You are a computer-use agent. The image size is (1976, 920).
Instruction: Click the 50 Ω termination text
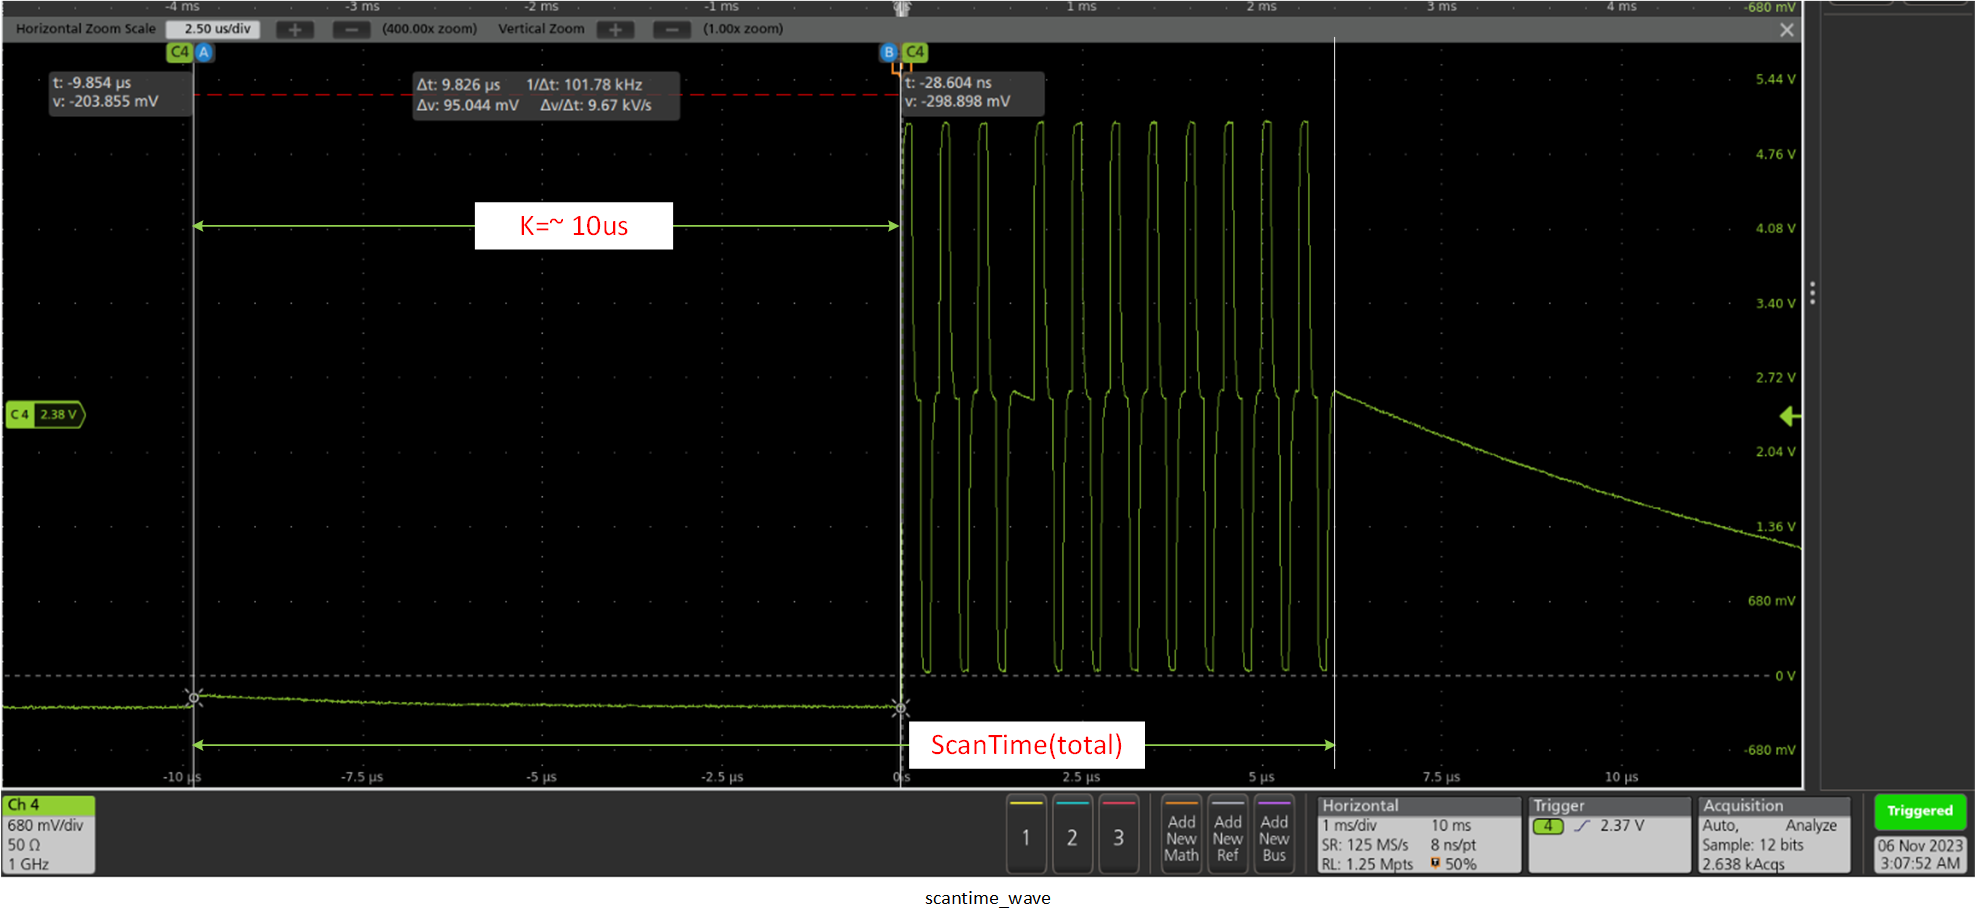click(x=23, y=845)
